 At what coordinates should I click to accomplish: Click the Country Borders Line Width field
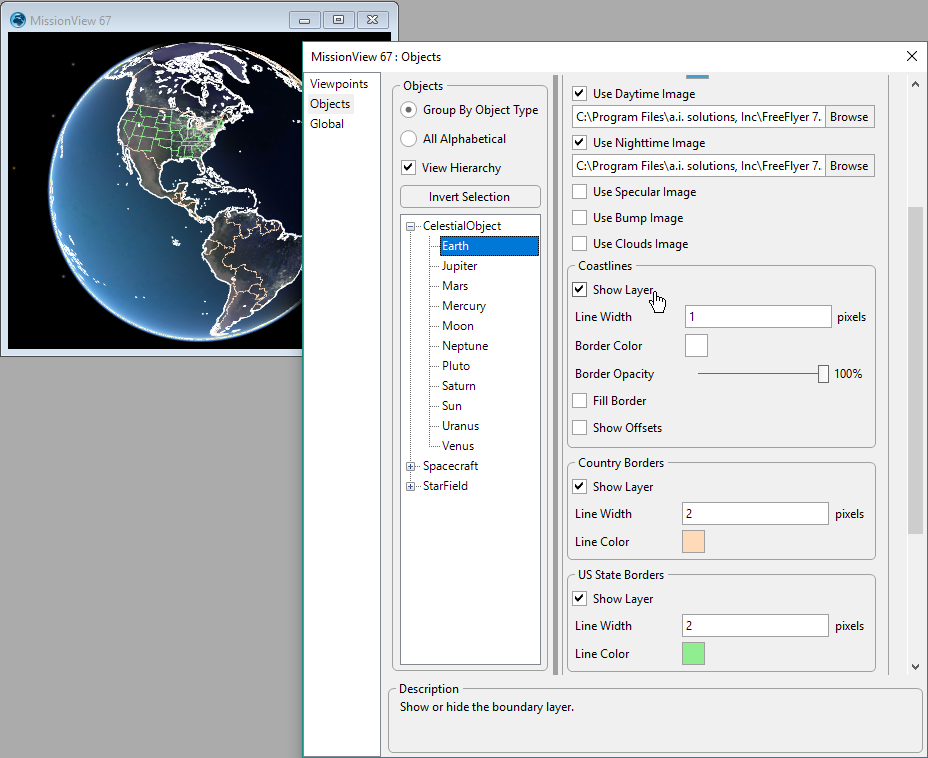(755, 514)
